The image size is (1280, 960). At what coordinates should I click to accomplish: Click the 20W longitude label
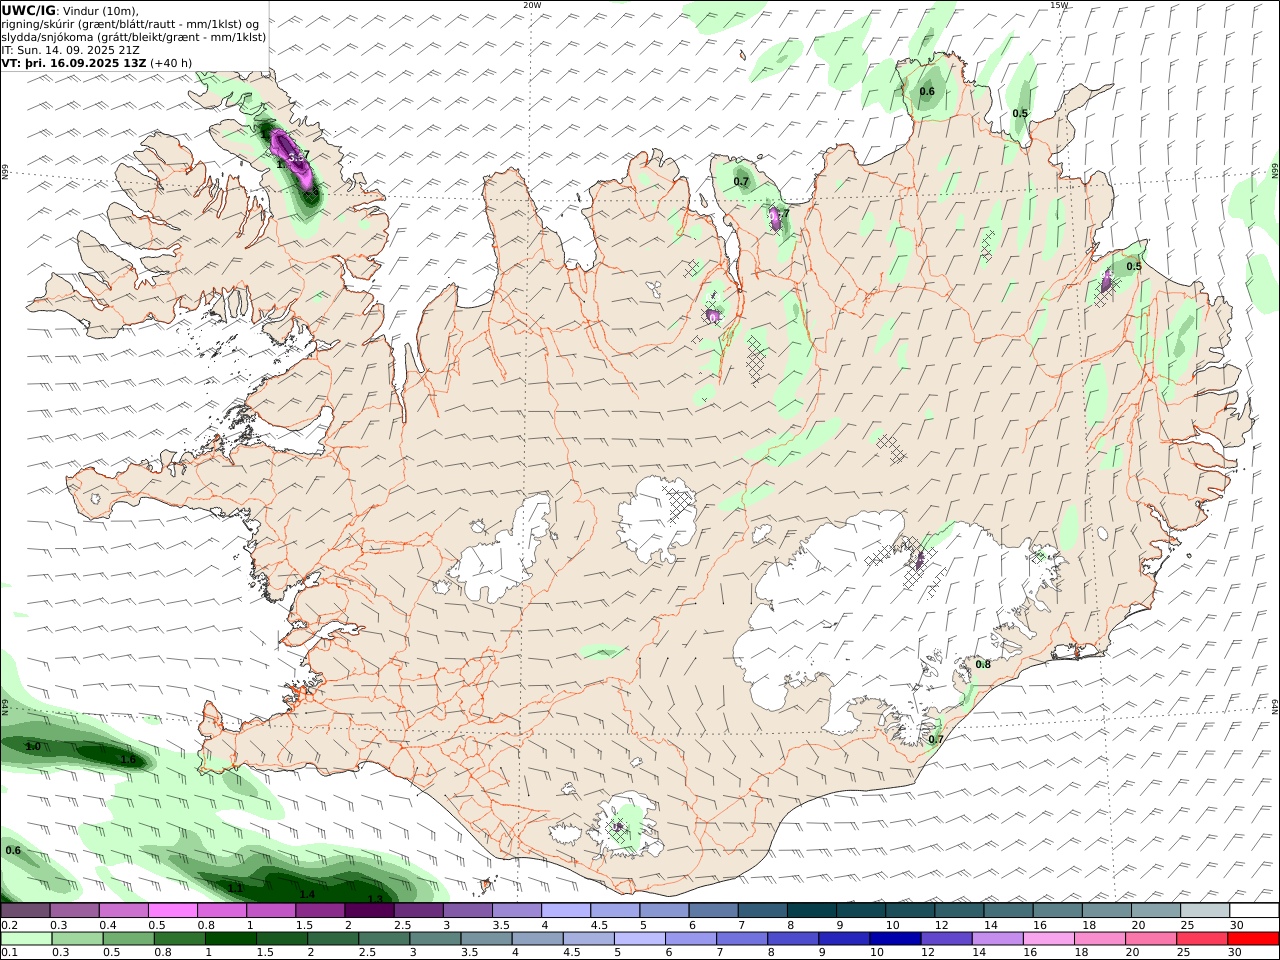pos(532,5)
